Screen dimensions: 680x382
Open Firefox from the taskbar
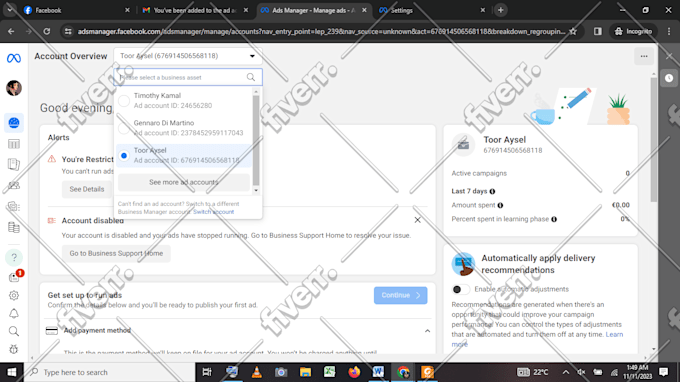click(354, 372)
